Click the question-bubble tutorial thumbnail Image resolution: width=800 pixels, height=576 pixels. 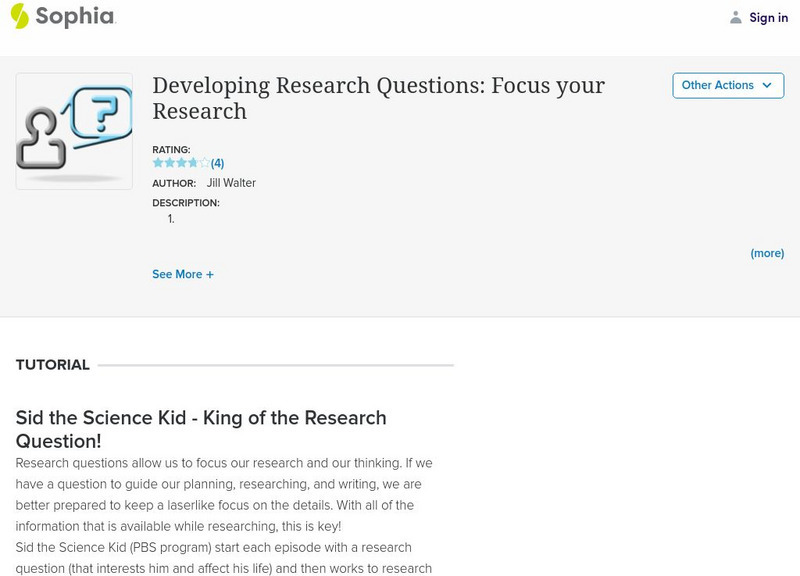(74, 131)
